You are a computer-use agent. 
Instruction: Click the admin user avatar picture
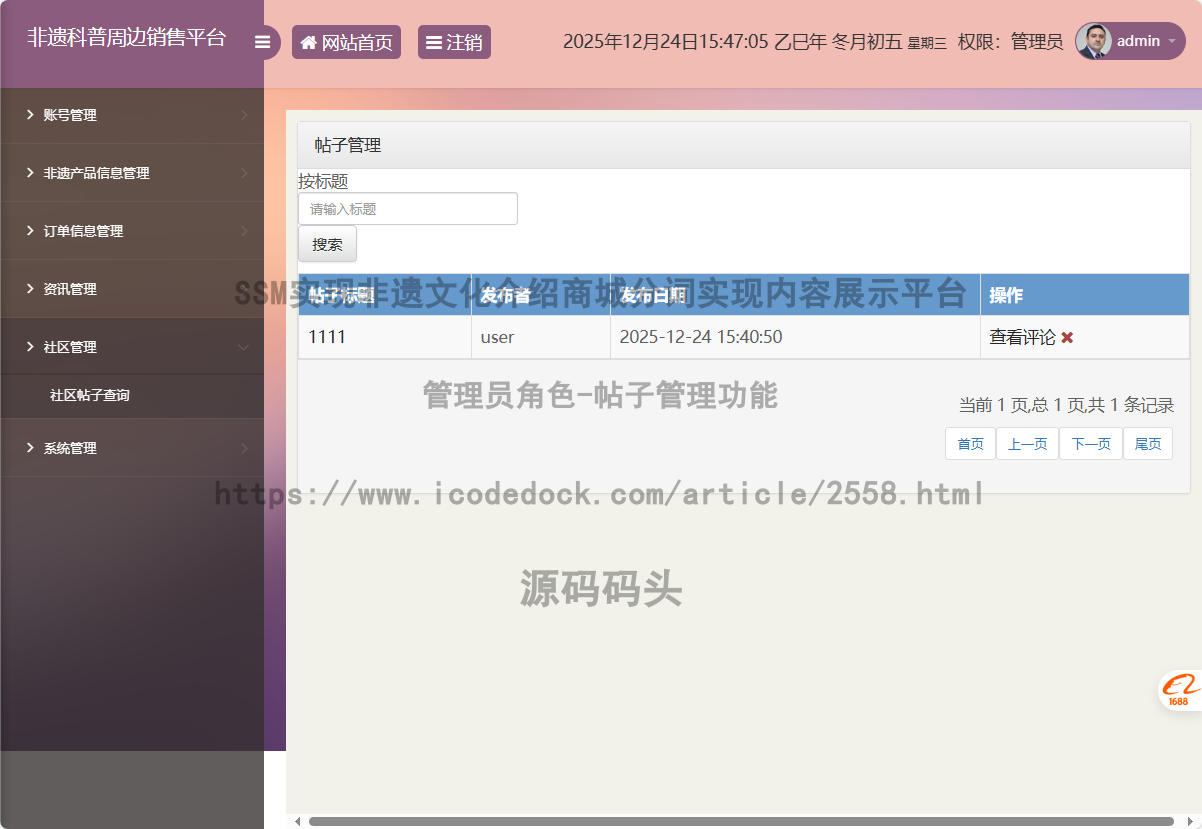pos(1093,41)
